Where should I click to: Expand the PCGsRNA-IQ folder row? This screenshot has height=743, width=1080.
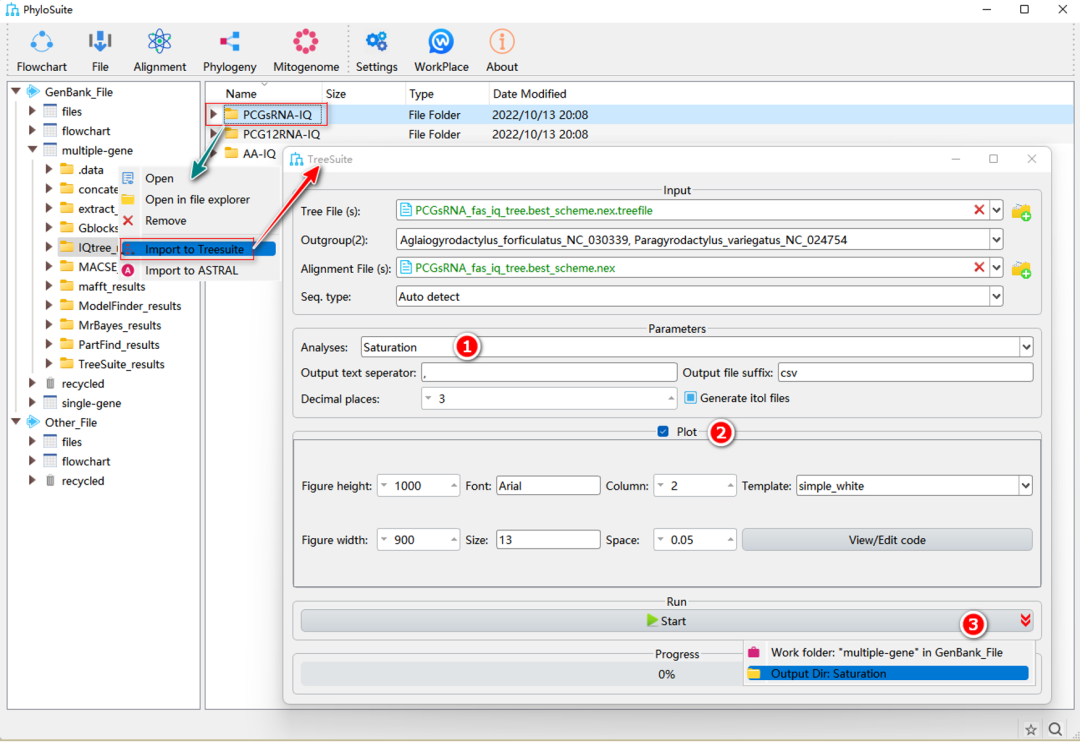tap(214, 114)
